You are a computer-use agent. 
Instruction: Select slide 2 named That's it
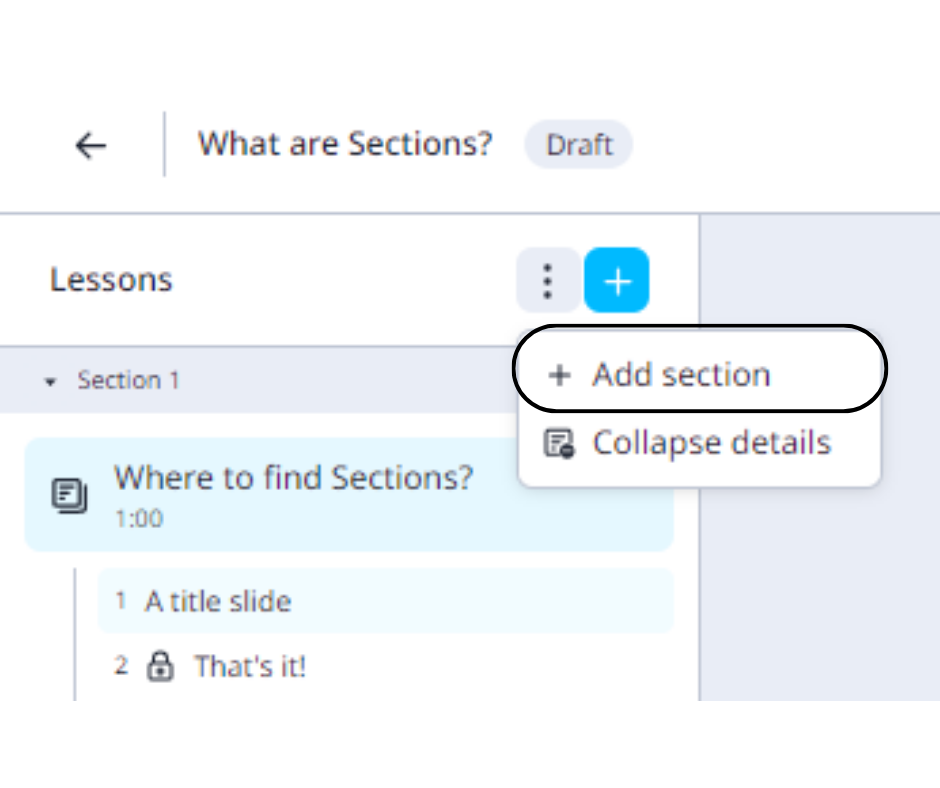tap(249, 666)
